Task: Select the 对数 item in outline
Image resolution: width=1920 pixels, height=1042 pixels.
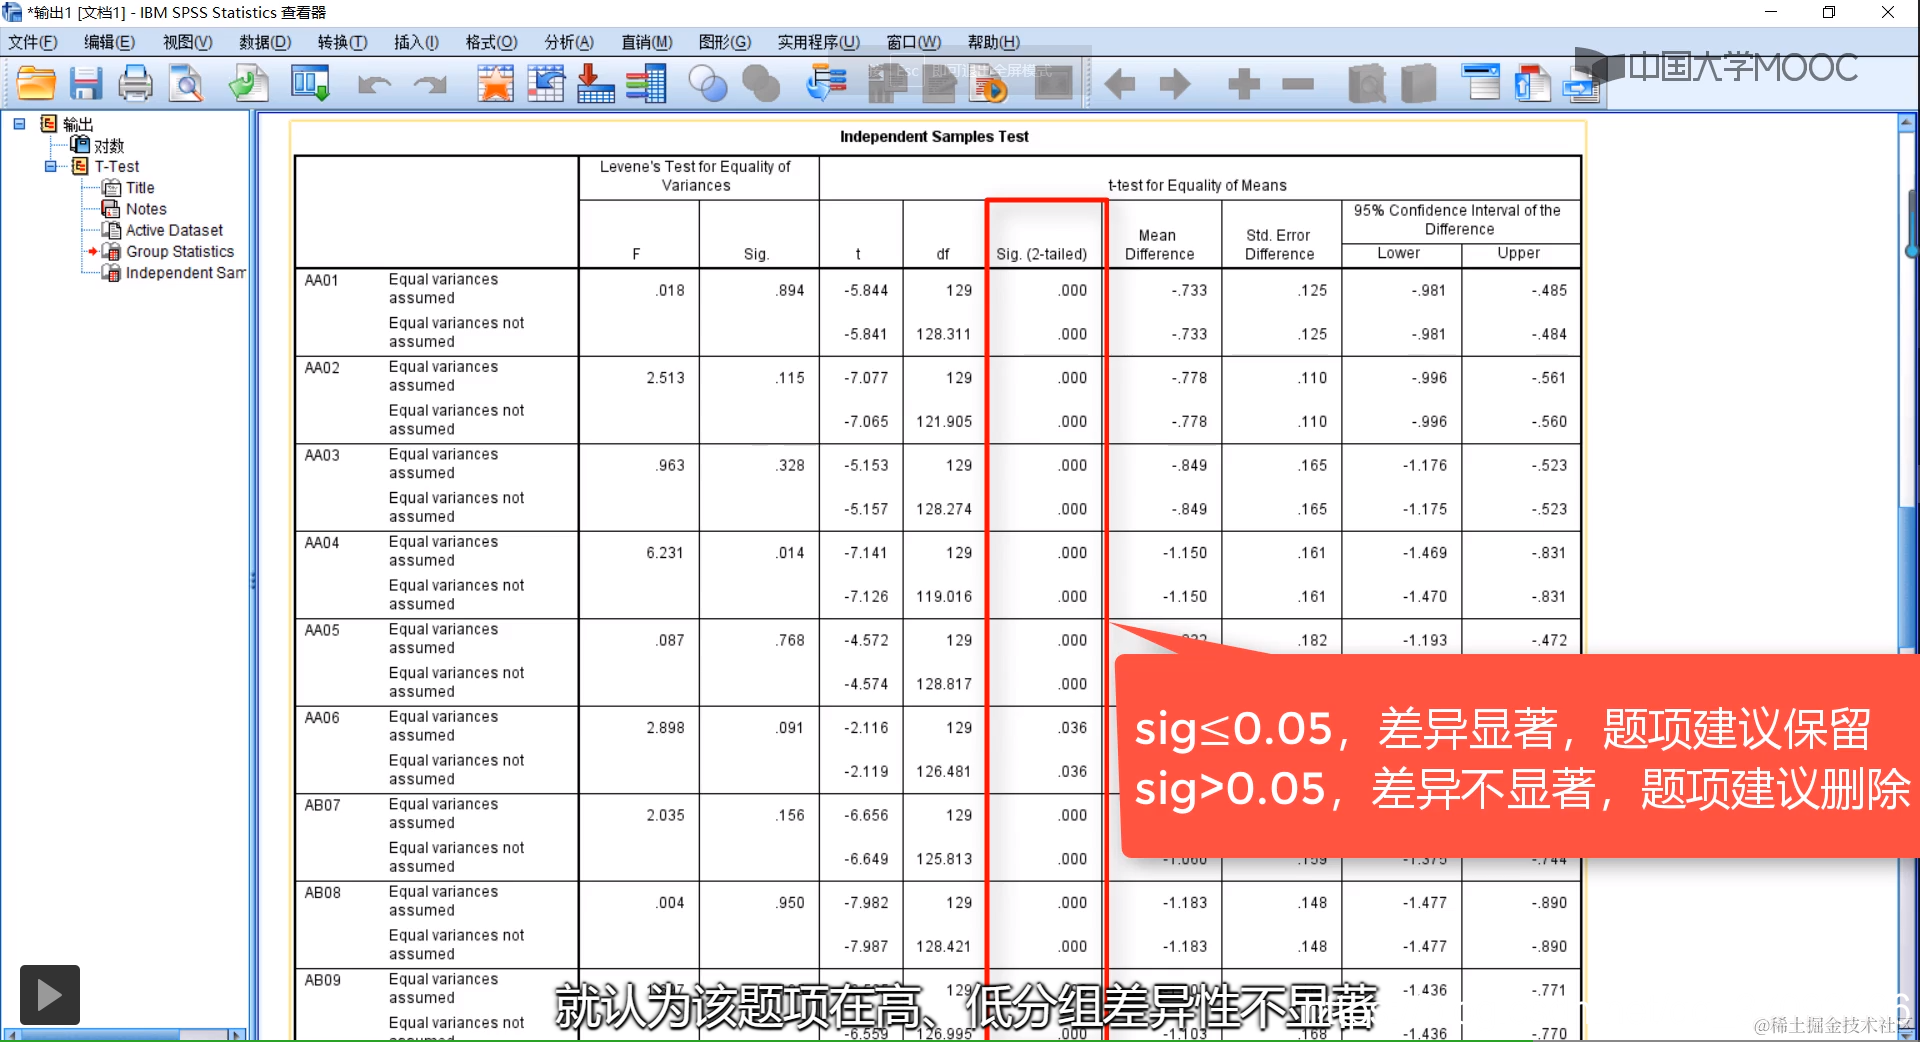Action: [109, 146]
